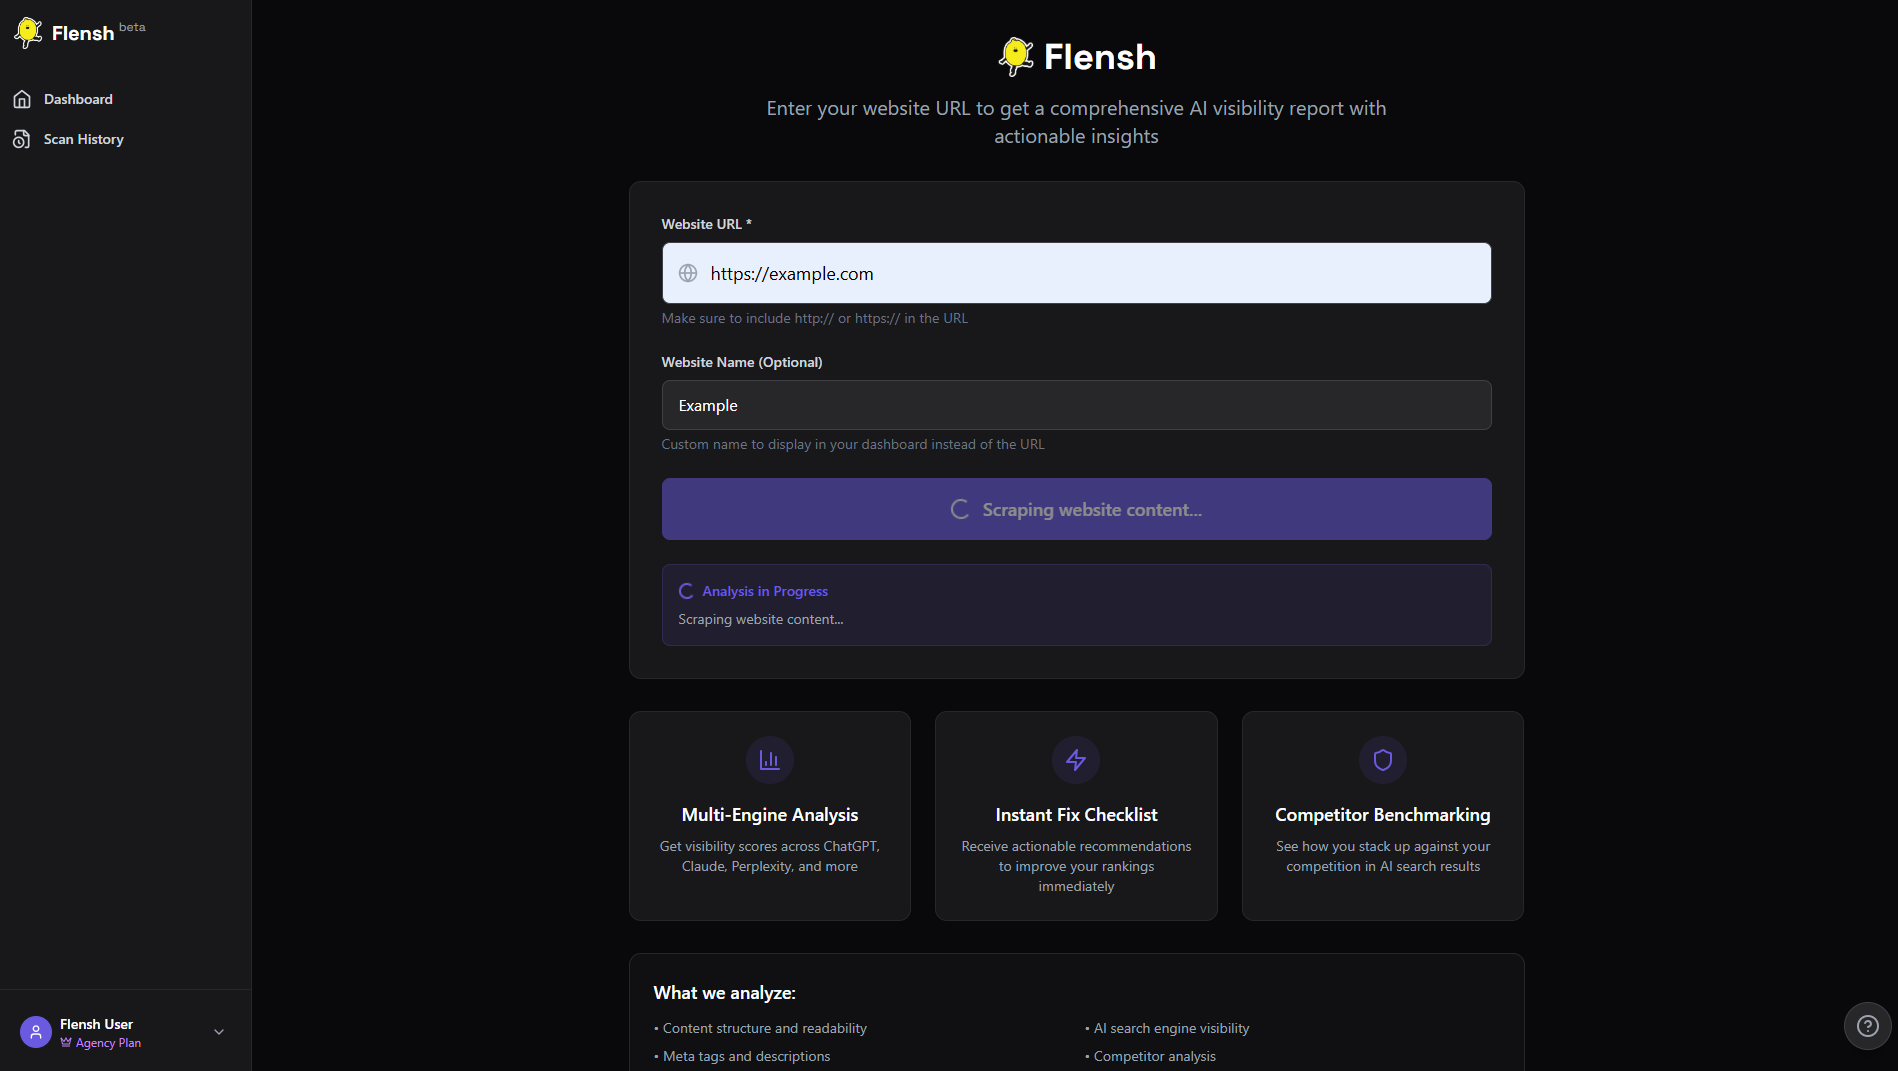Click the Analysis in Progress heading
This screenshot has height=1071, width=1898.
765,591
